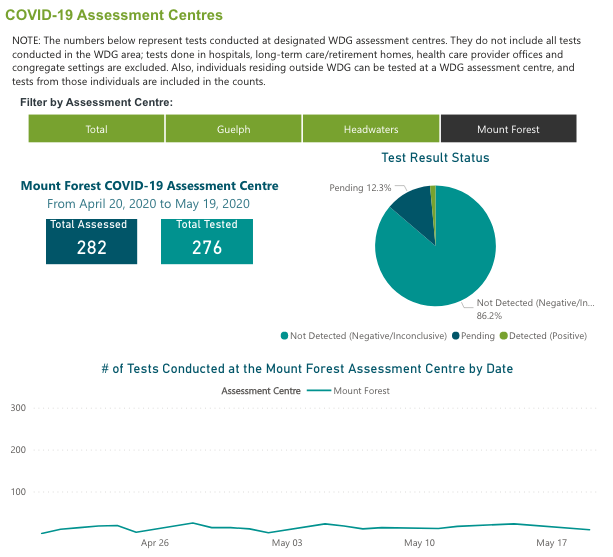Click the green Detected (Positive) legend dot

pyautogui.click(x=503, y=336)
